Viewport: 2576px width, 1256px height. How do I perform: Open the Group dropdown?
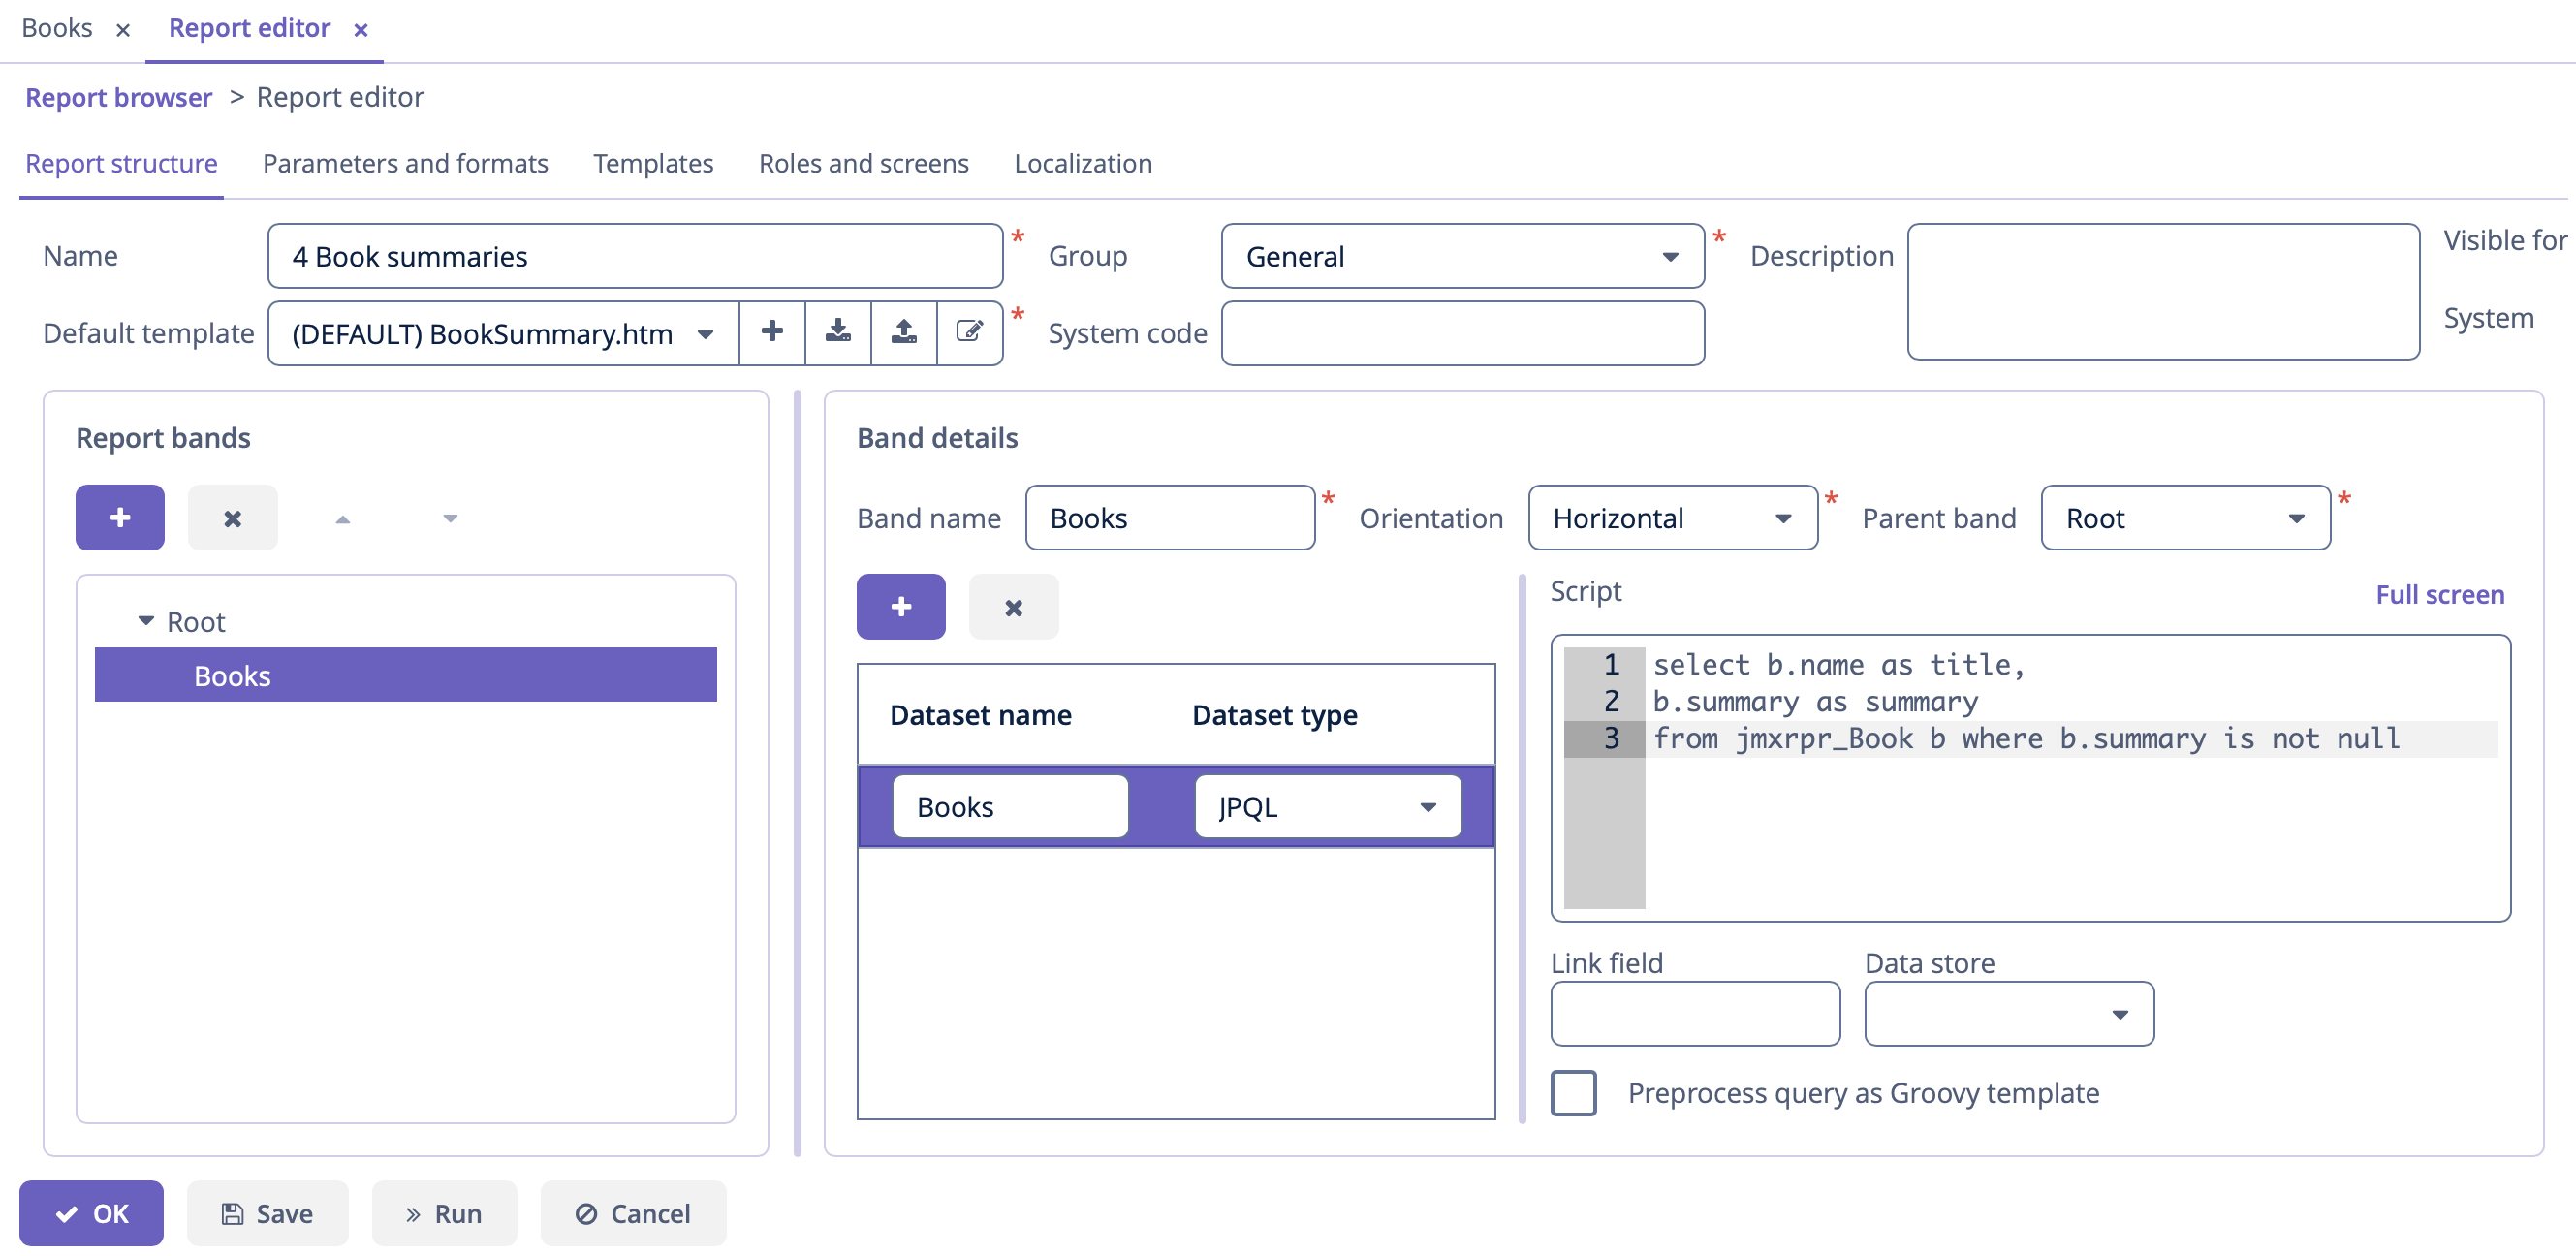tap(1670, 257)
